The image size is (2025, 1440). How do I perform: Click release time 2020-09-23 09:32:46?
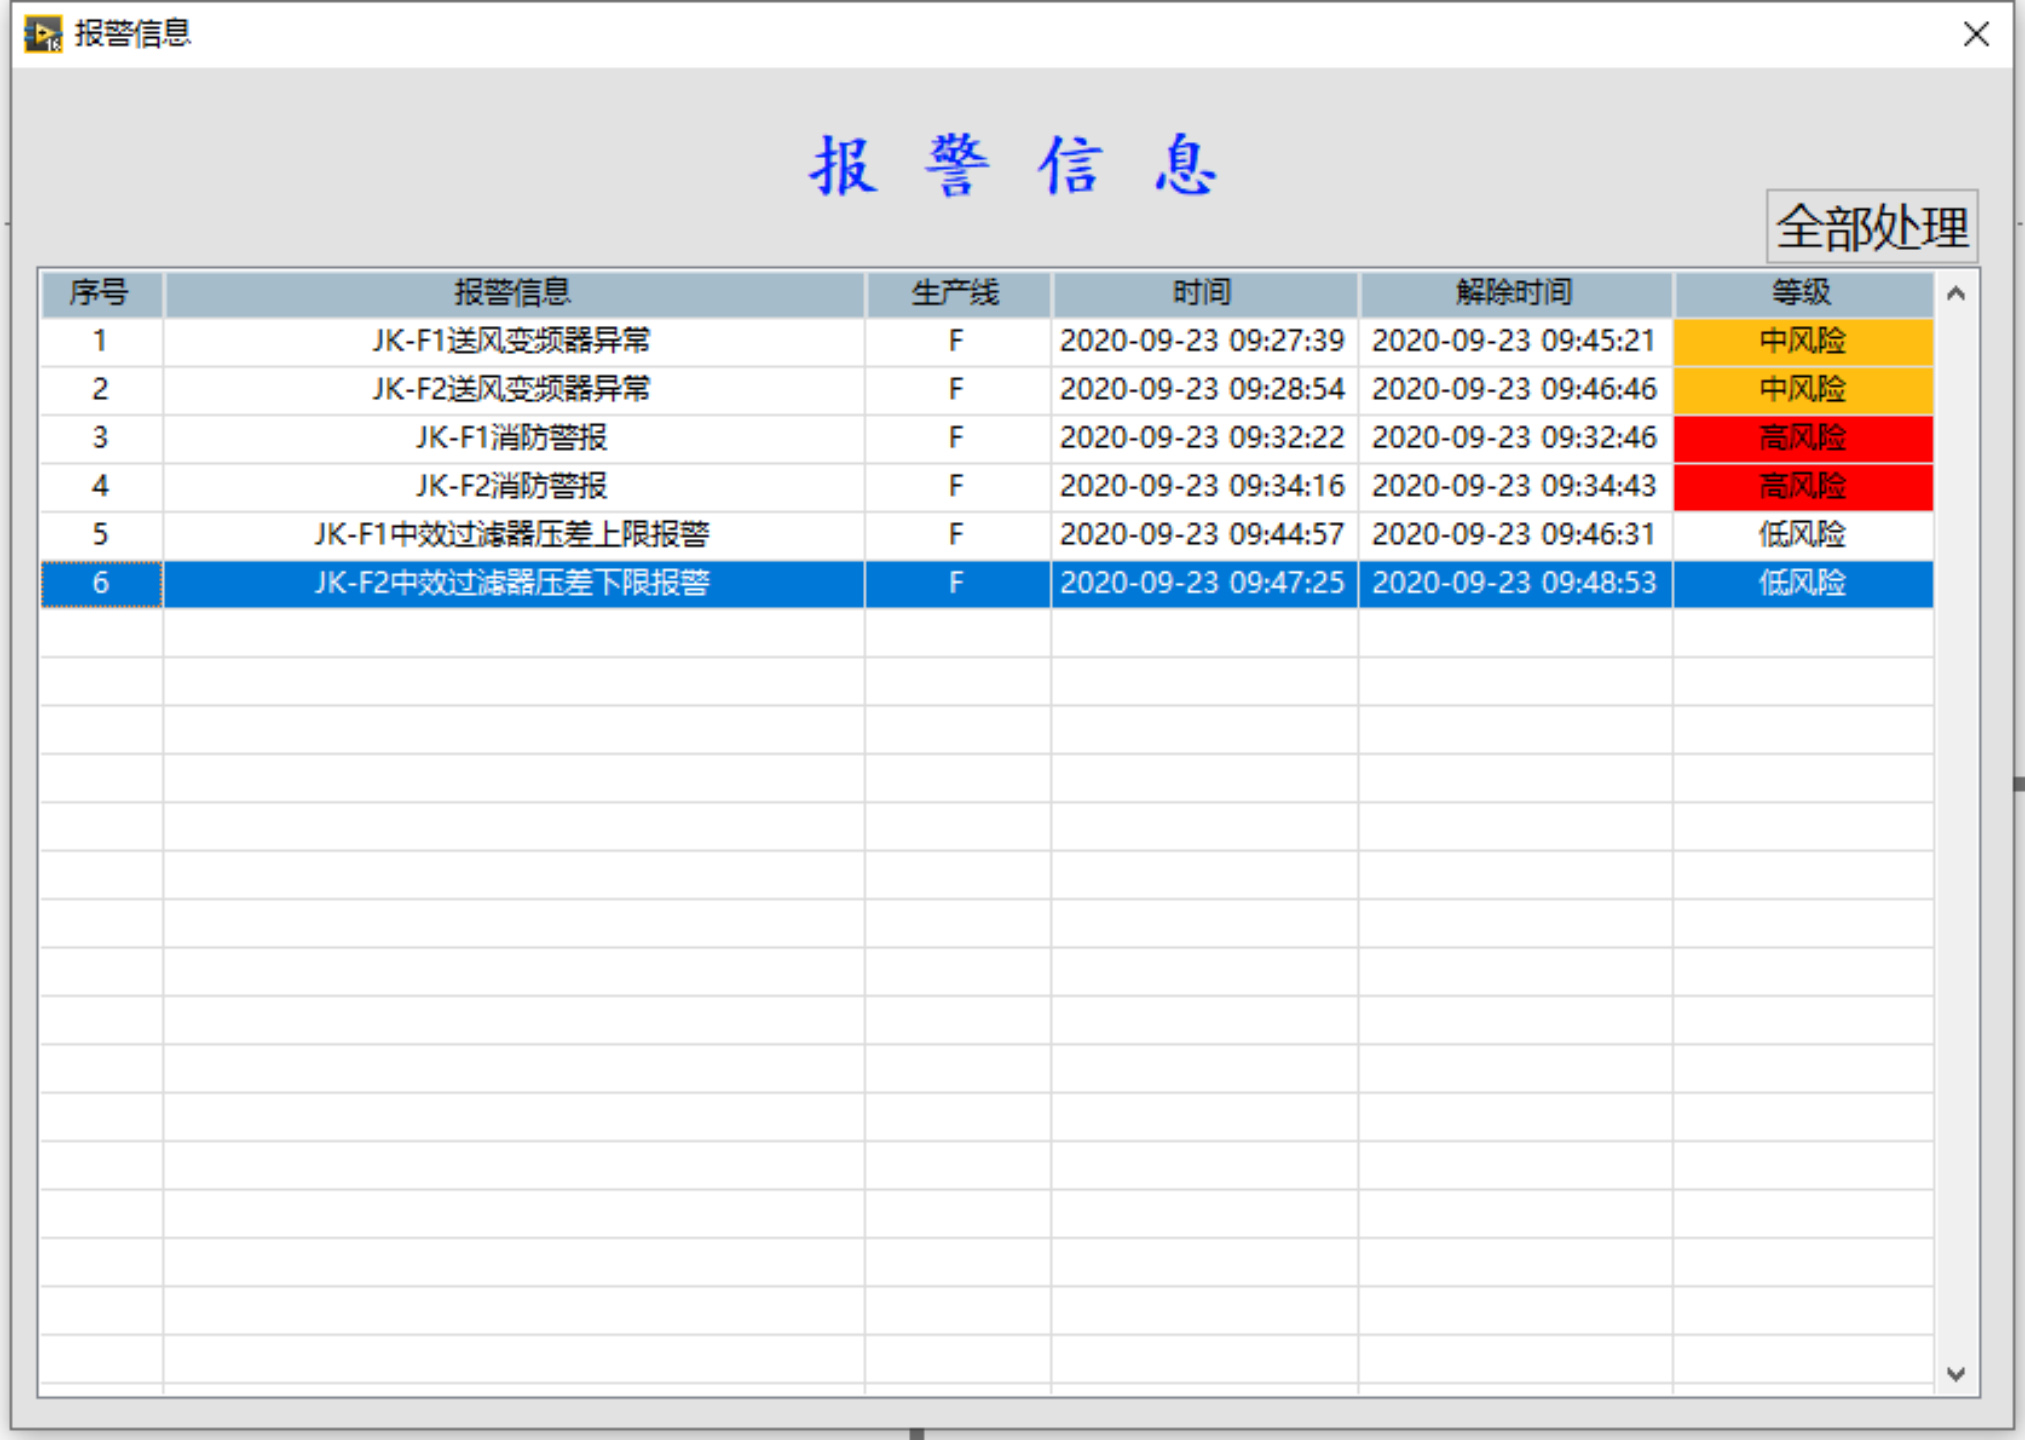(1515, 438)
